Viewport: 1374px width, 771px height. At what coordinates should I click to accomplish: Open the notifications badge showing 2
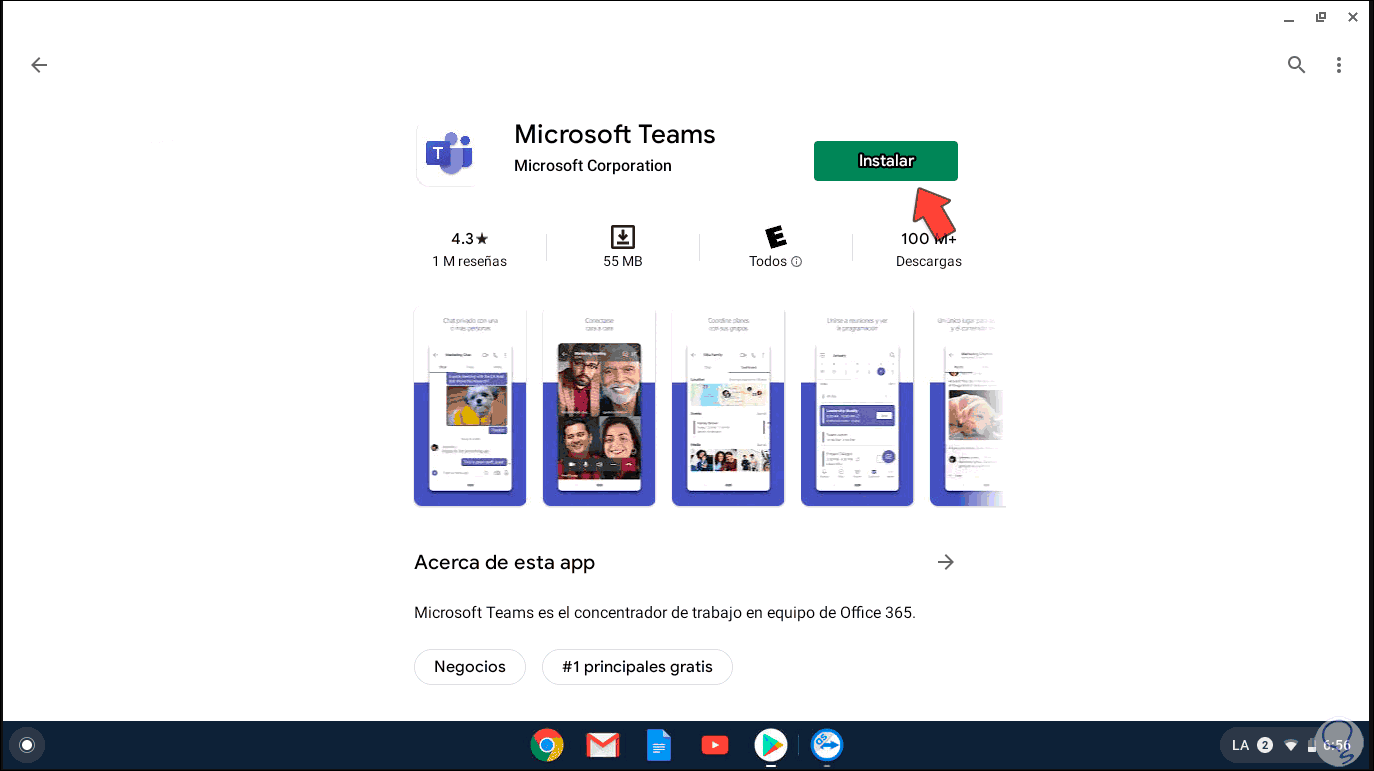[1265, 745]
